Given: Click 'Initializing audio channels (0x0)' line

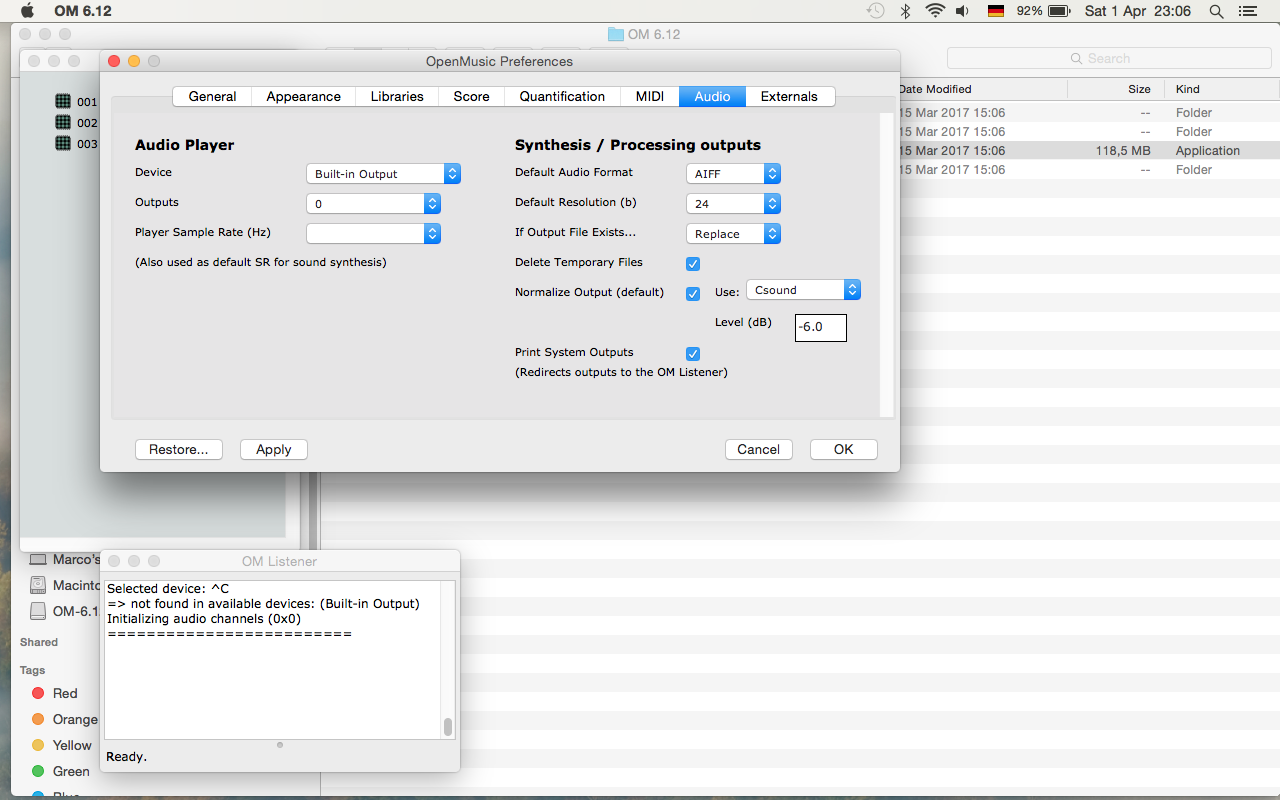Looking at the screenshot, I should tap(204, 619).
